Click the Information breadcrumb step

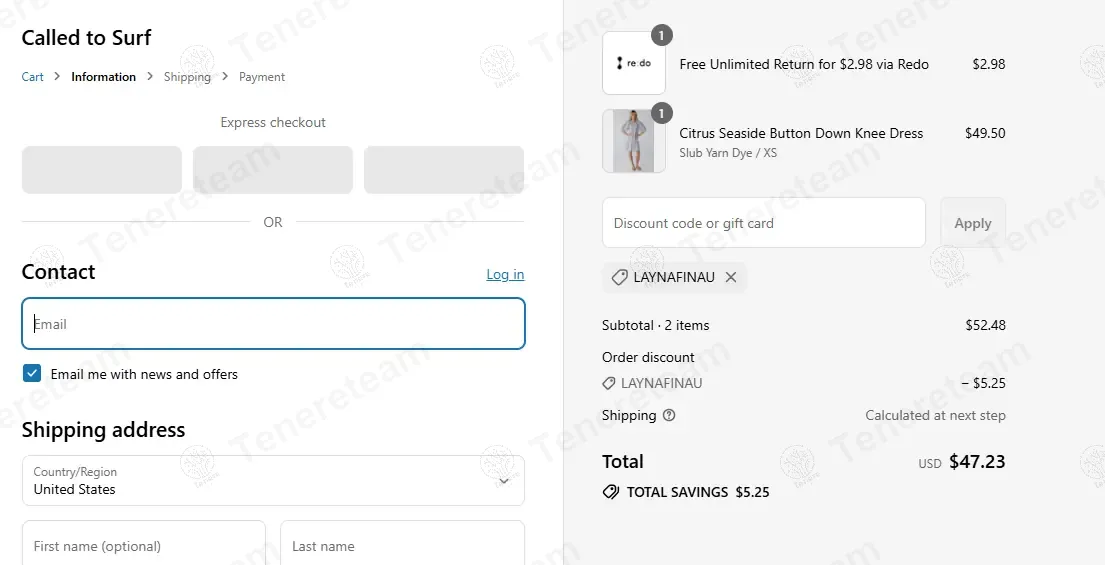tap(103, 77)
